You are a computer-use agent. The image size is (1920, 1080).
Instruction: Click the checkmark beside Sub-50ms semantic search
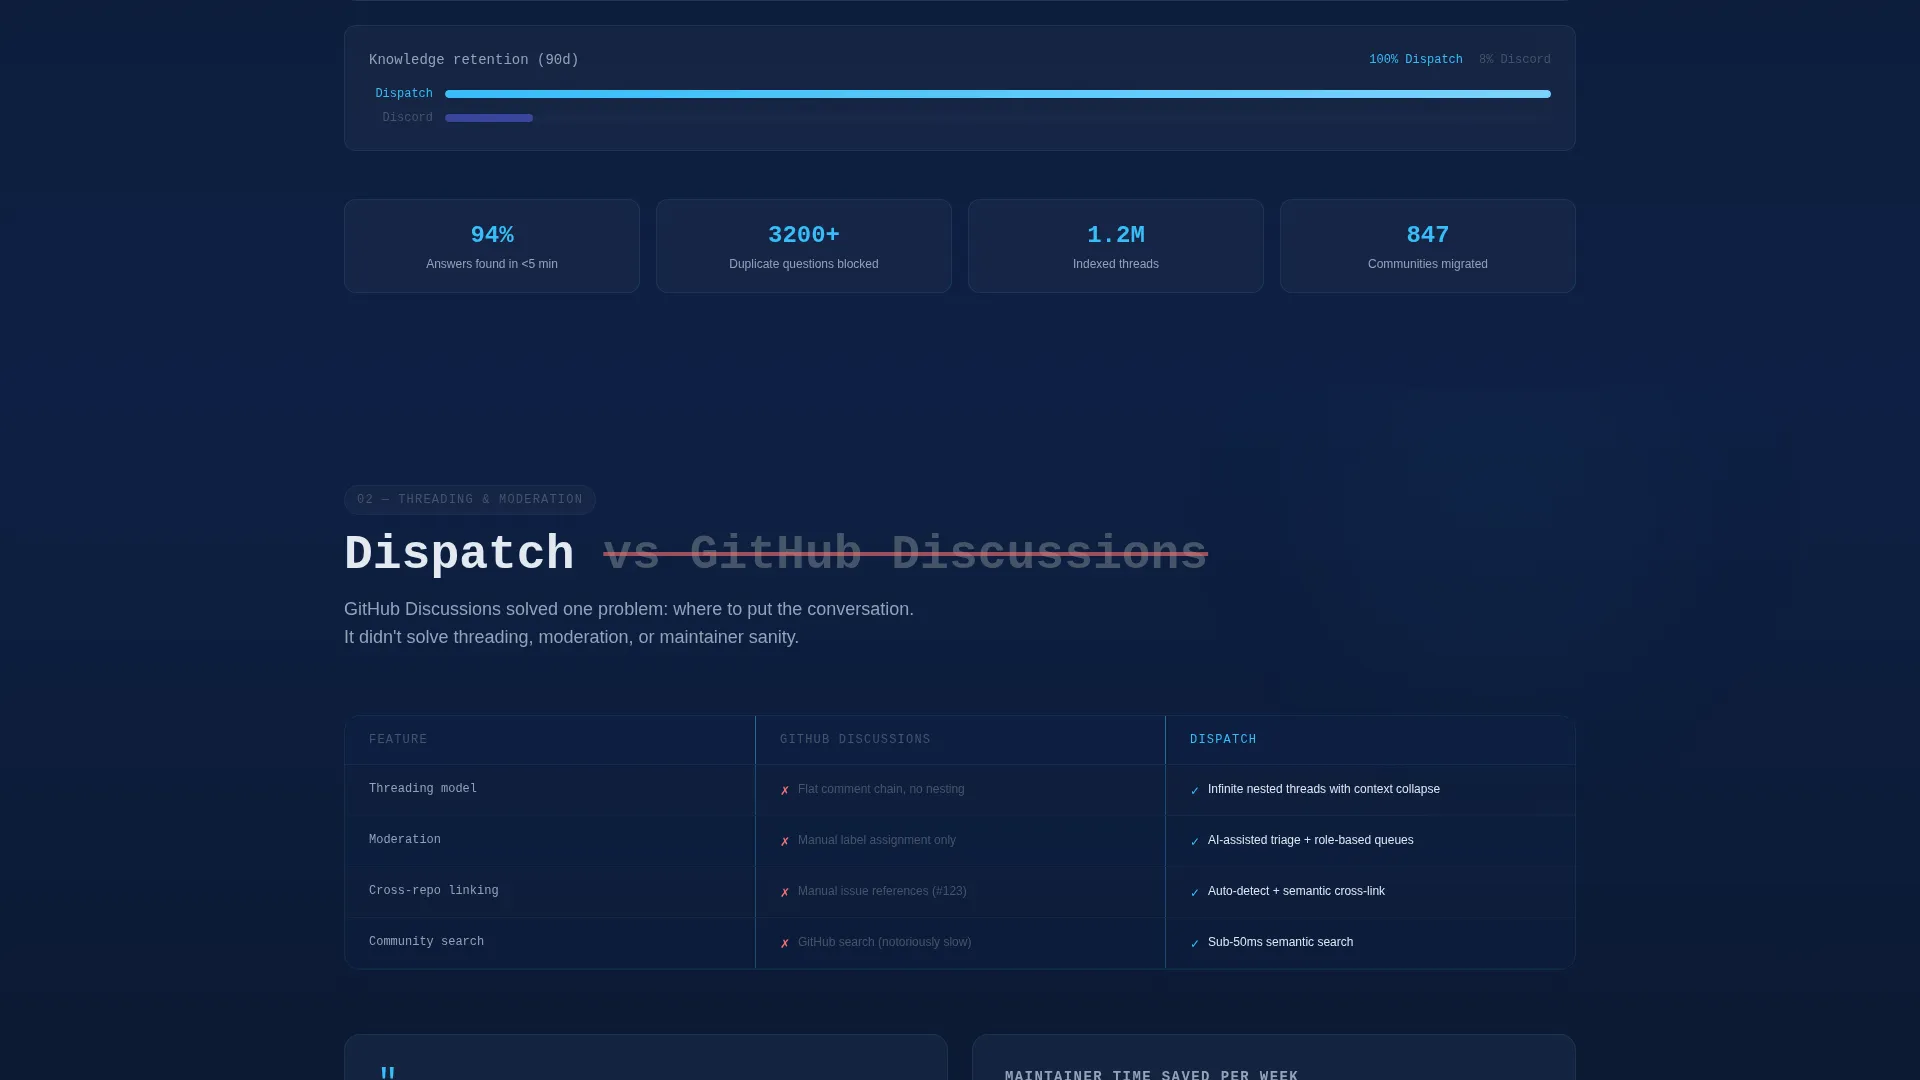tap(1195, 943)
